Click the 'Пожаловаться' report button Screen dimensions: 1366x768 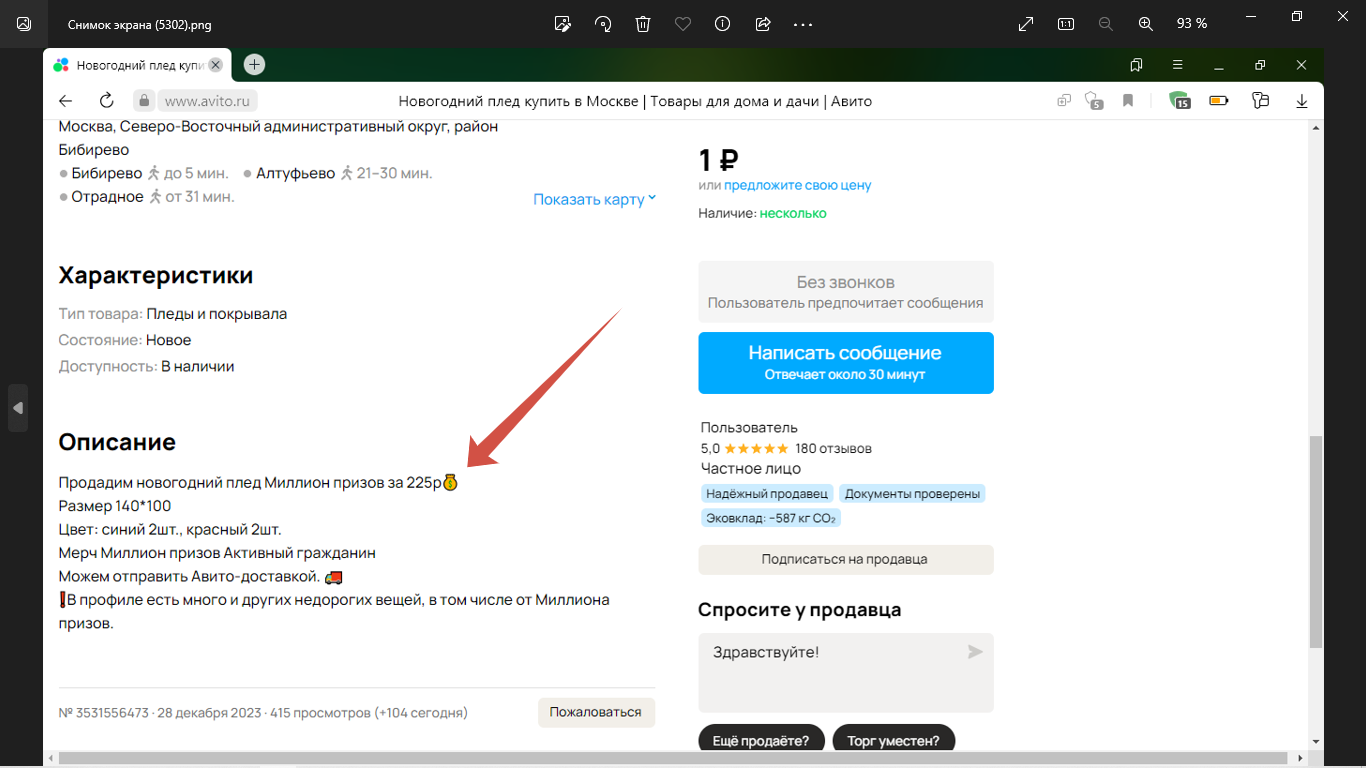coord(596,713)
